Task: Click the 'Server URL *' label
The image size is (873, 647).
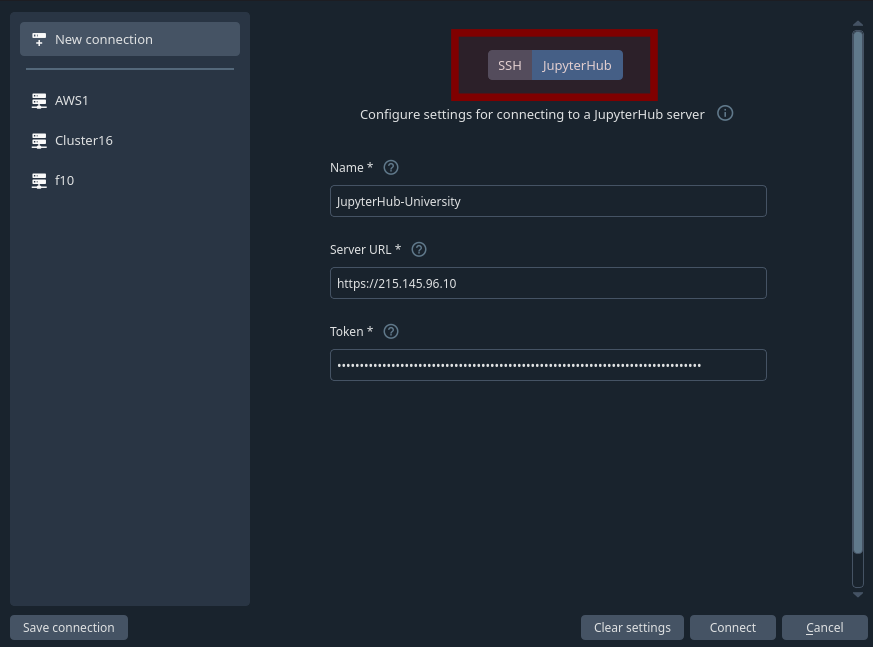Action: click(x=365, y=249)
